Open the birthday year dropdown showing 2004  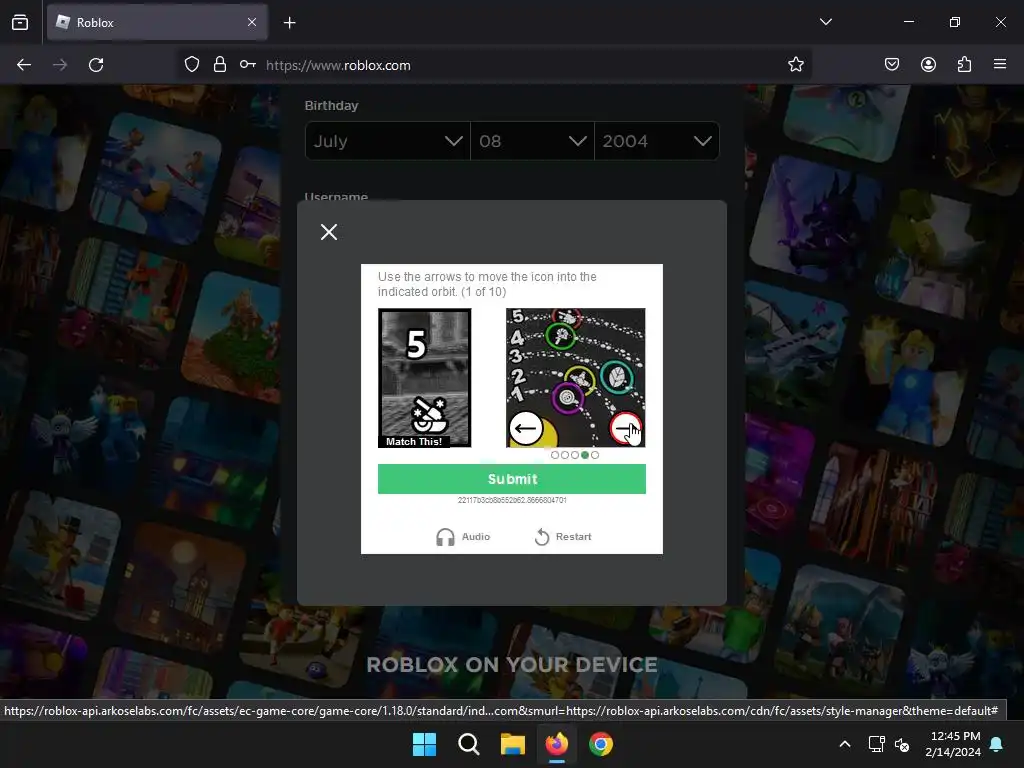657,141
